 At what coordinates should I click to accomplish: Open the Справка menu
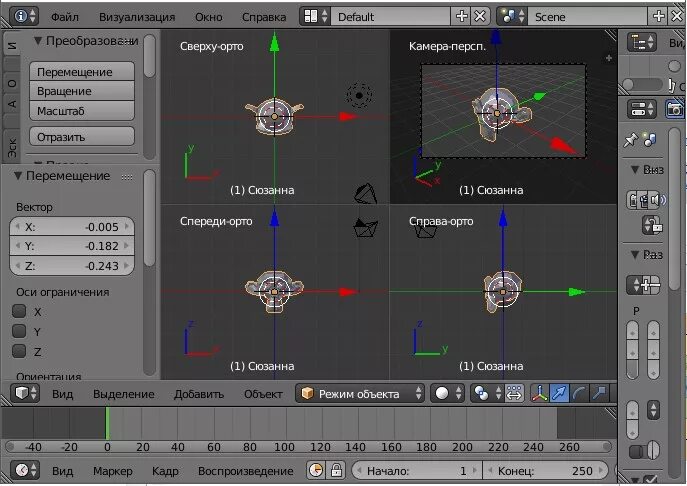click(264, 17)
